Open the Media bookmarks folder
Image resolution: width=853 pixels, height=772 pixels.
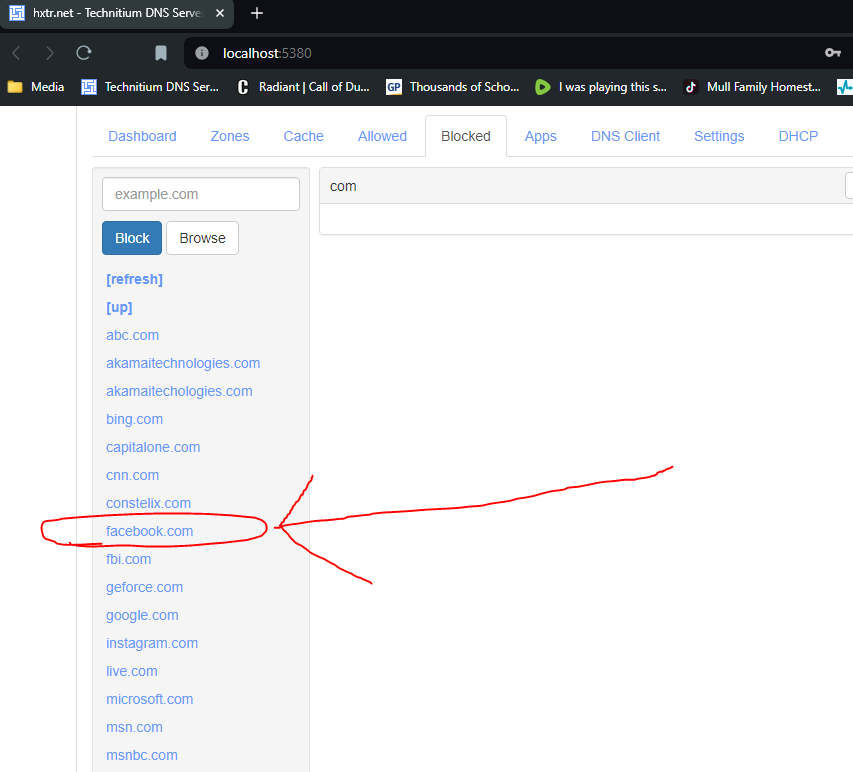click(x=36, y=87)
